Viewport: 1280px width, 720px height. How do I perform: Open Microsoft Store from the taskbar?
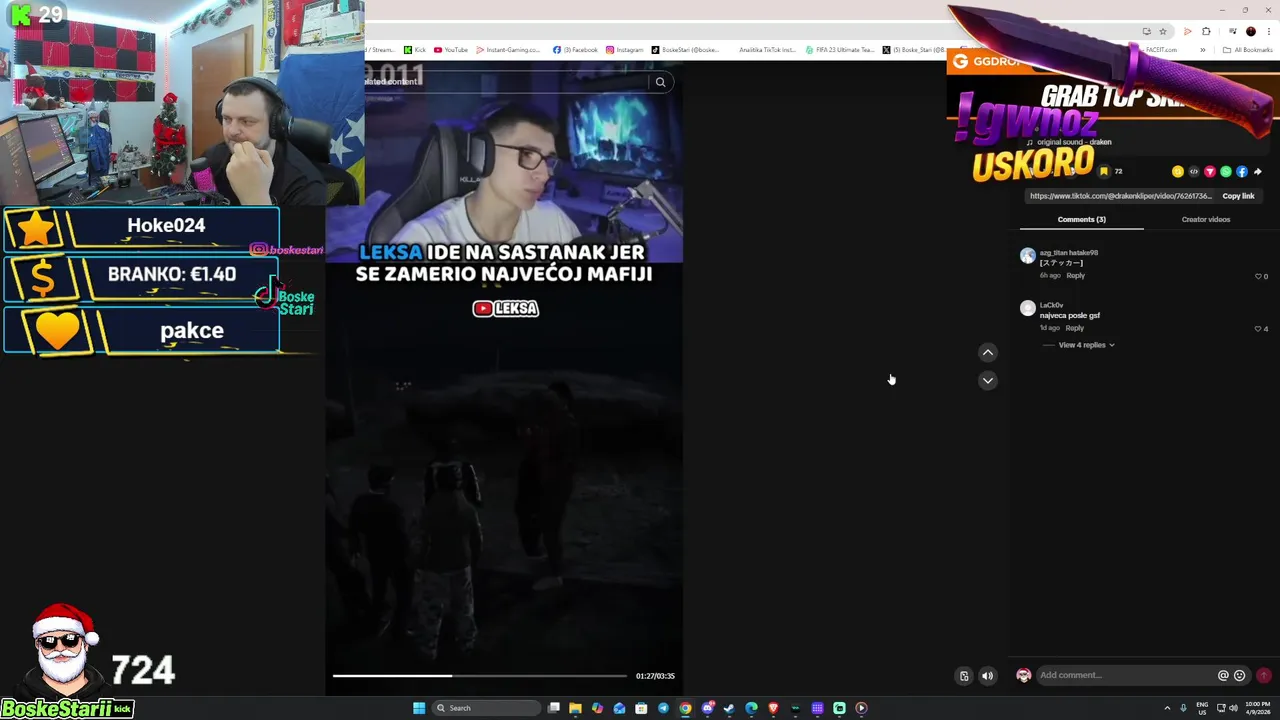pyautogui.click(x=641, y=708)
